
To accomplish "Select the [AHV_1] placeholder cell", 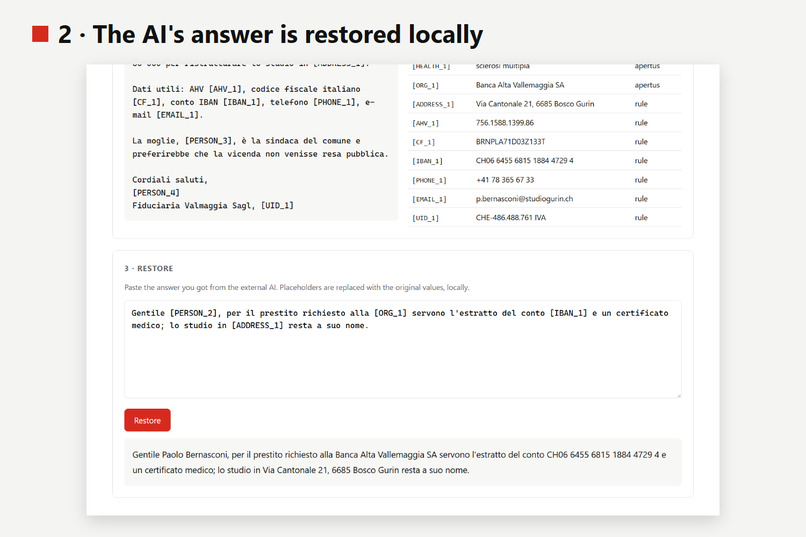I will [x=425, y=123].
